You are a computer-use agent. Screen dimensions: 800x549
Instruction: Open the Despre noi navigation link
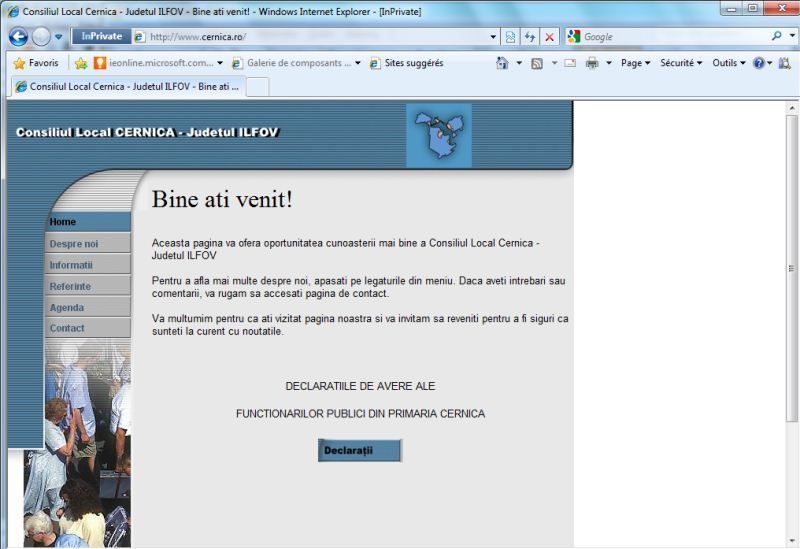75,243
